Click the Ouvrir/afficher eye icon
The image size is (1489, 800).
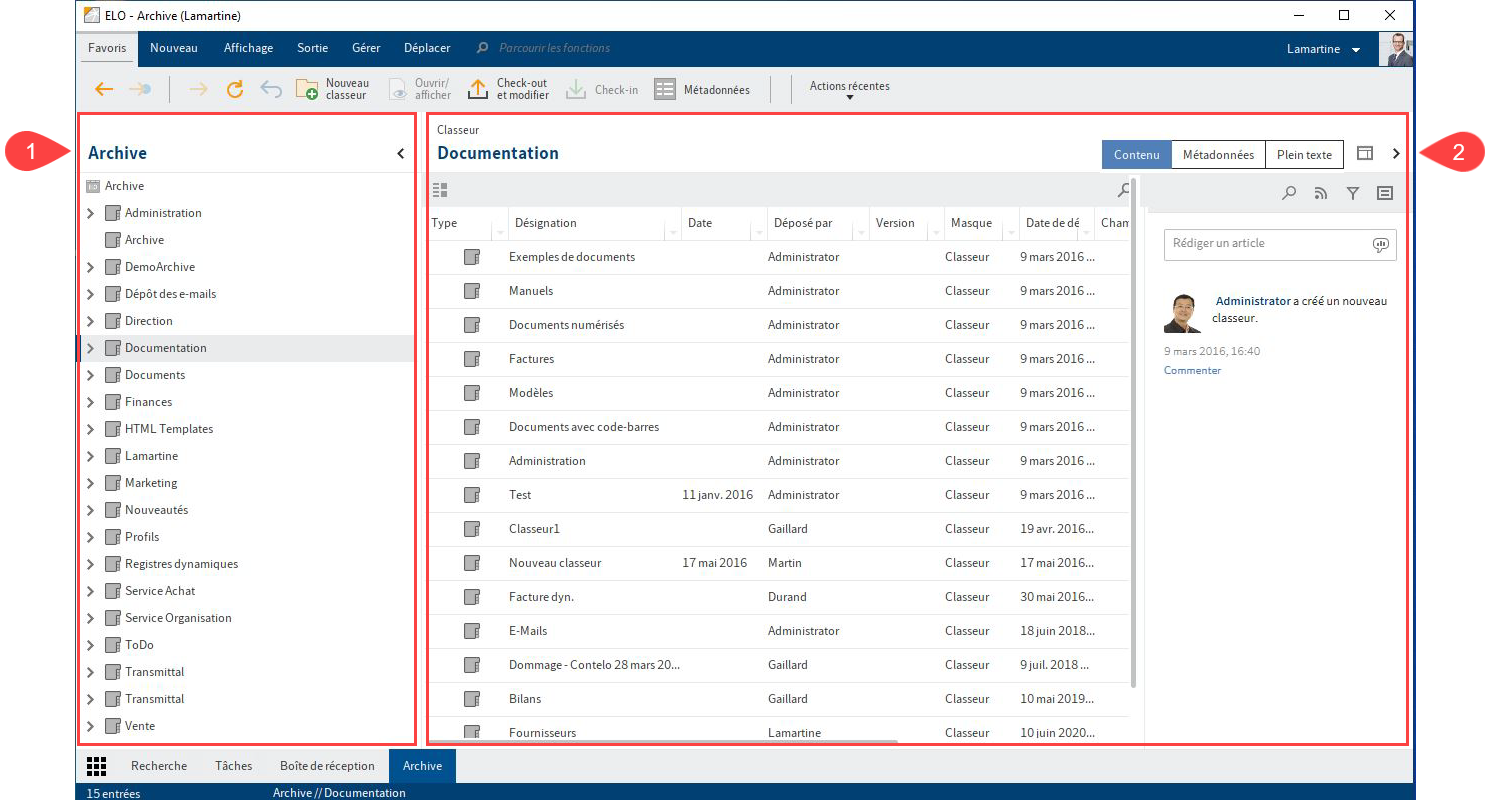(x=398, y=89)
